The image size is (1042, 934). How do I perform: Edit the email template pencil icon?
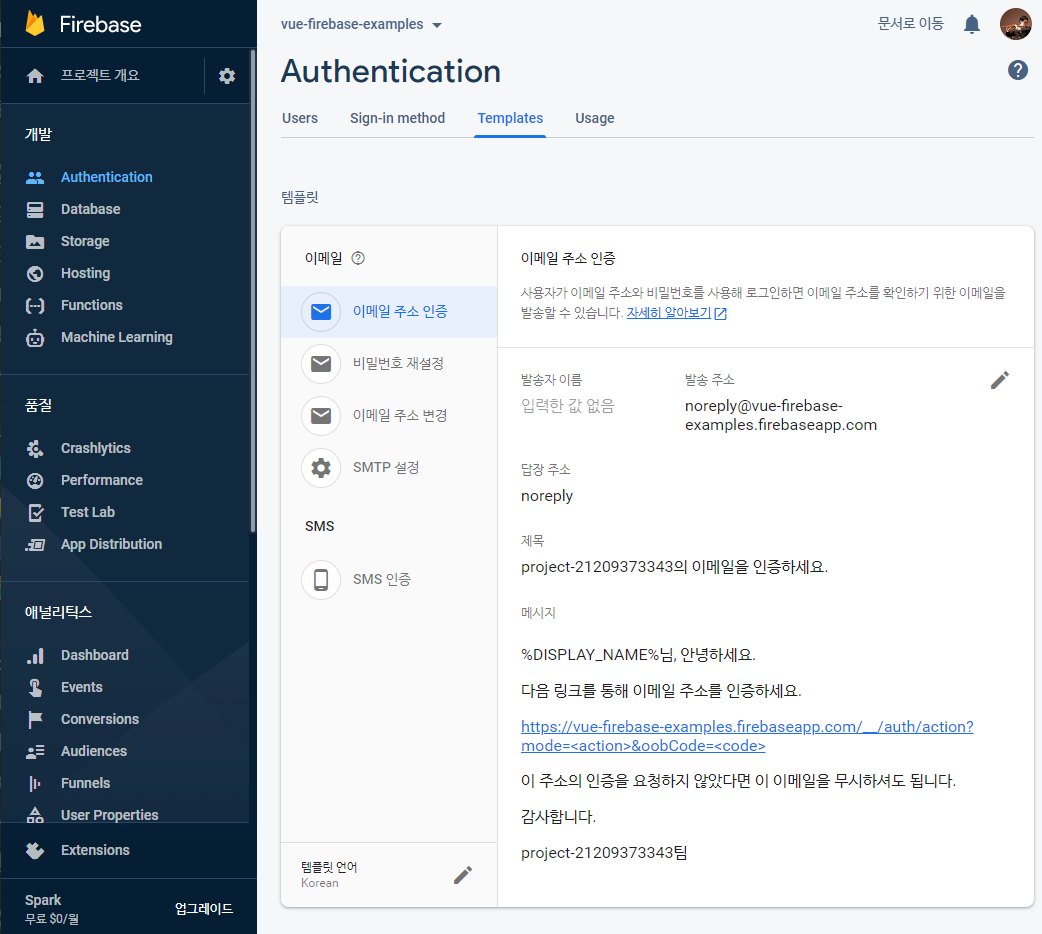999,380
